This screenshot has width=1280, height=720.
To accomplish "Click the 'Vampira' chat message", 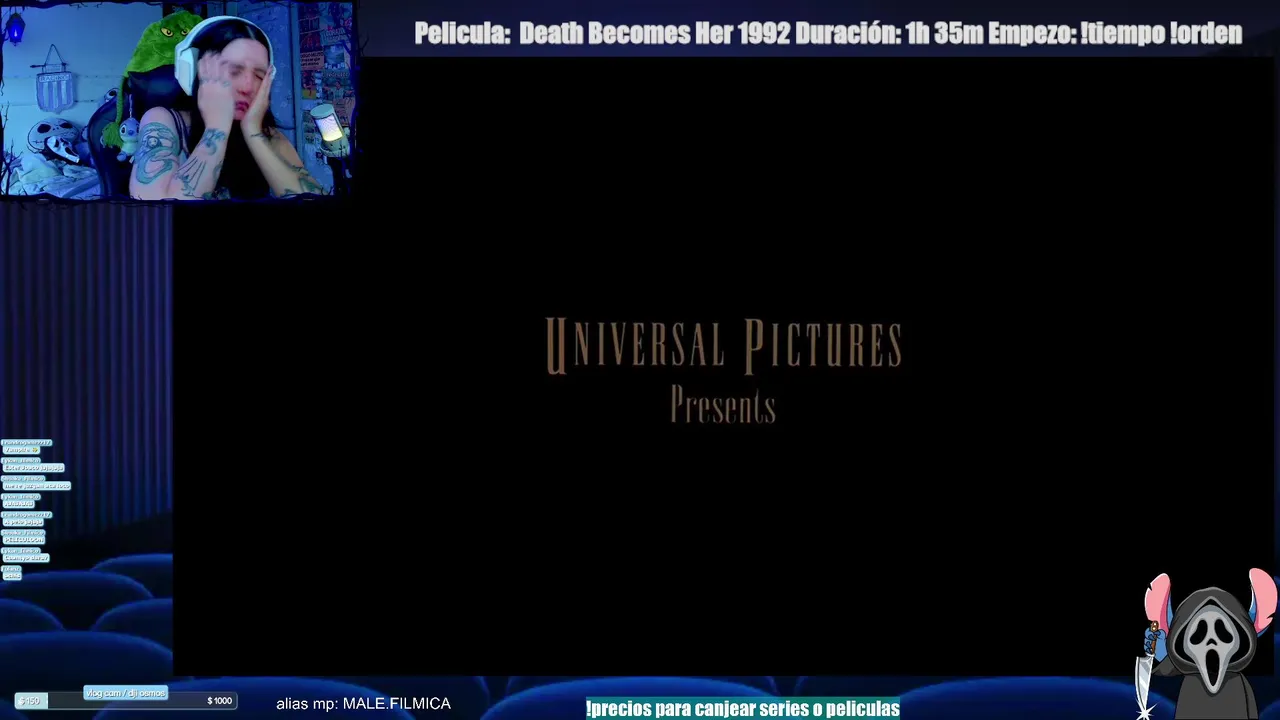I will pos(21,450).
